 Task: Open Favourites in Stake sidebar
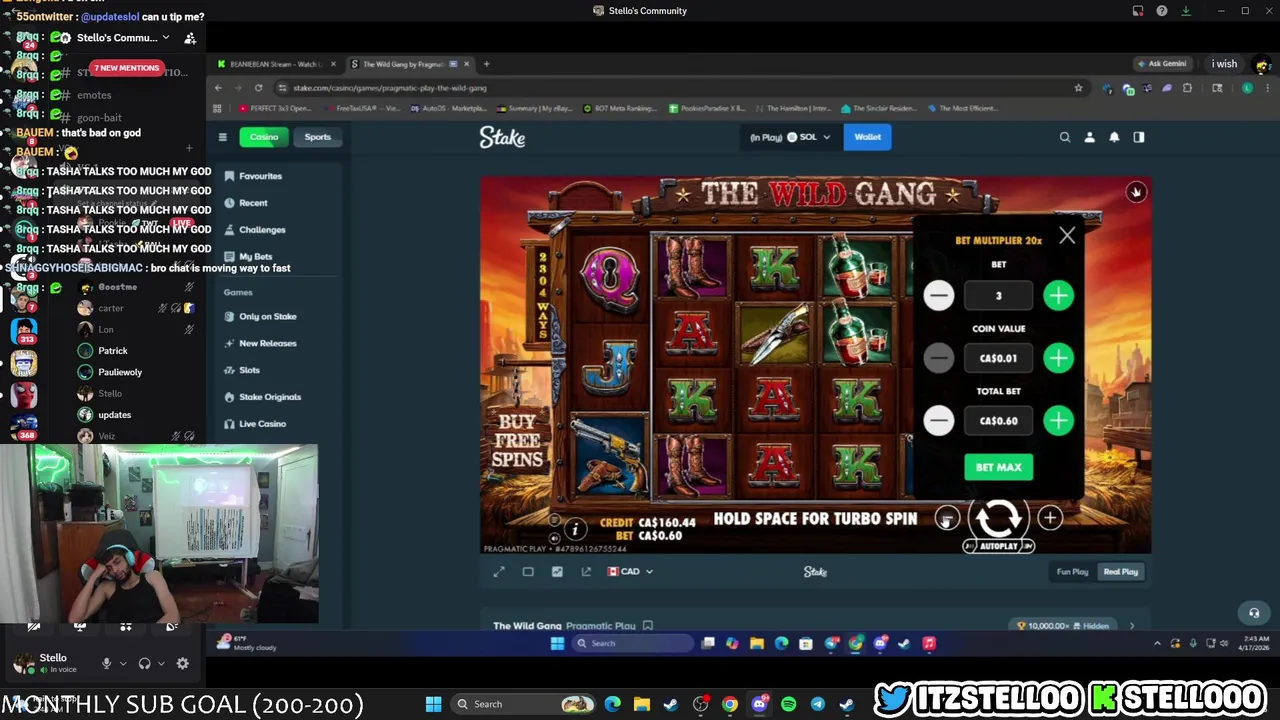(260, 176)
